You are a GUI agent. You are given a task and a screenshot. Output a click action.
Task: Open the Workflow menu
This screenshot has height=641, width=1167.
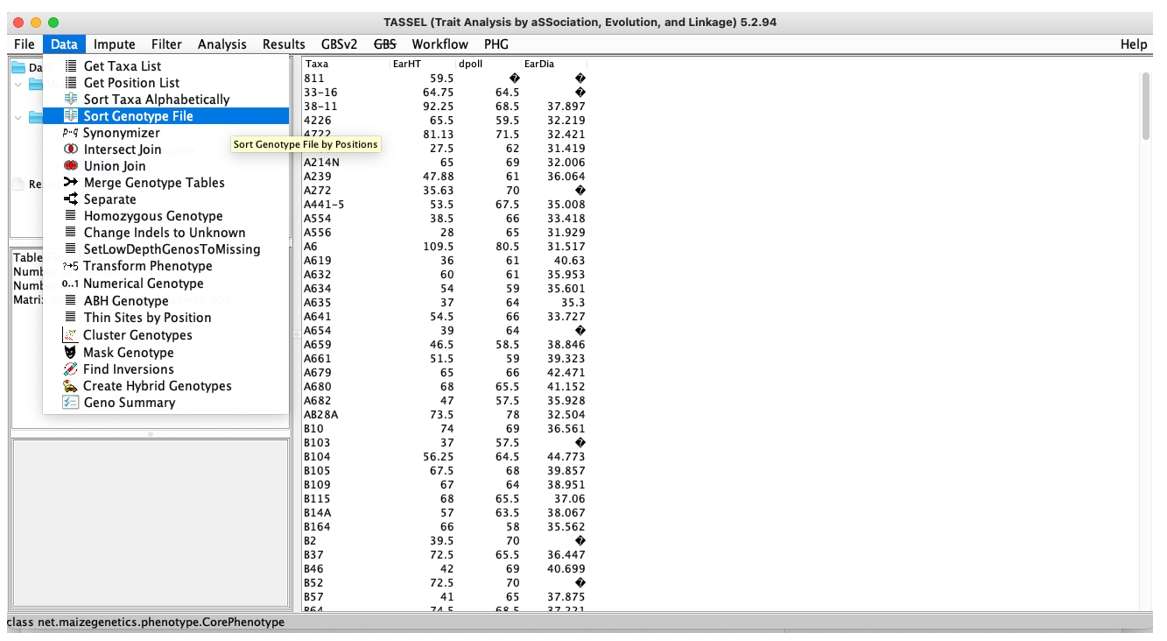440,44
